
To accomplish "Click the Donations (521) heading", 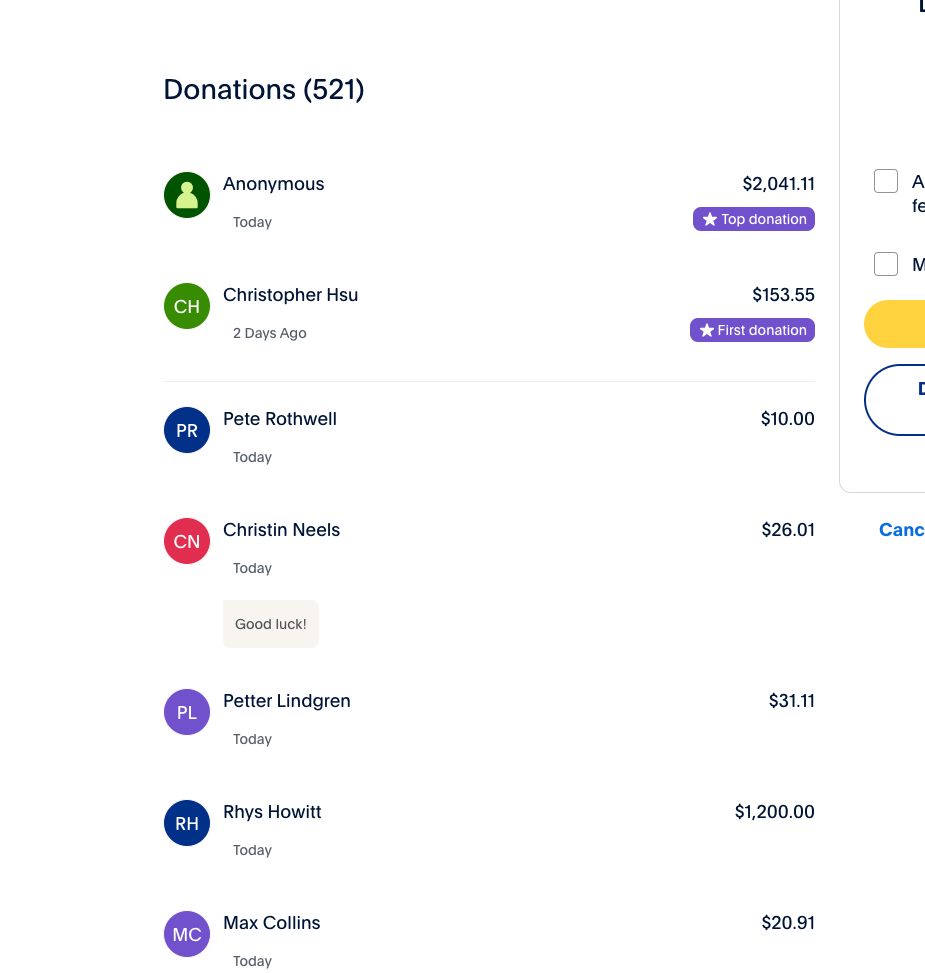I will coord(264,90).
